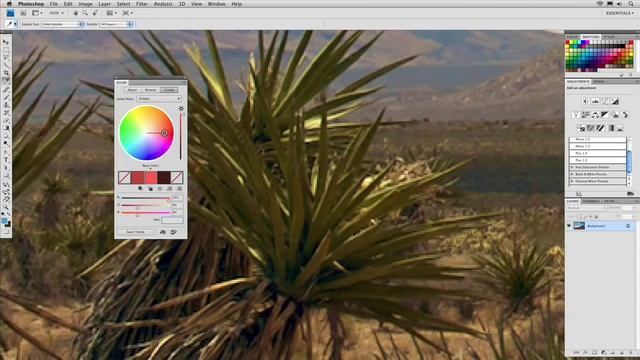Screen dimensions: 640x360
Task: Select the Zoom tool in the left toolbox
Action: 6,207
